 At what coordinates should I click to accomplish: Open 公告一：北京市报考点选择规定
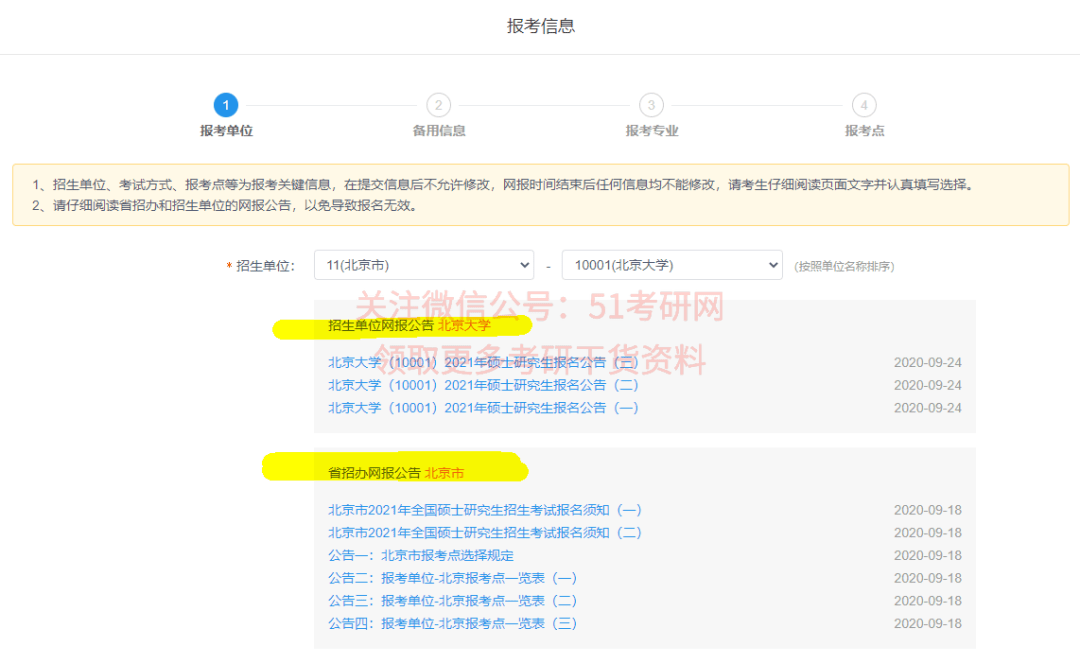(421, 555)
